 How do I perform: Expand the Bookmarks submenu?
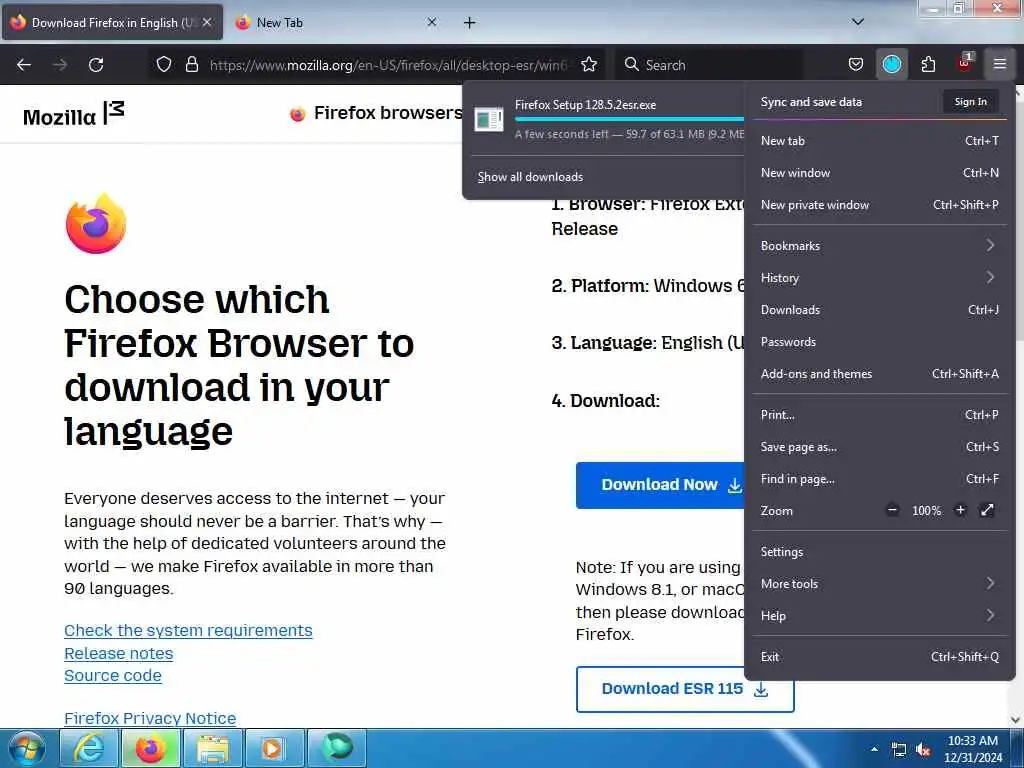(880, 246)
